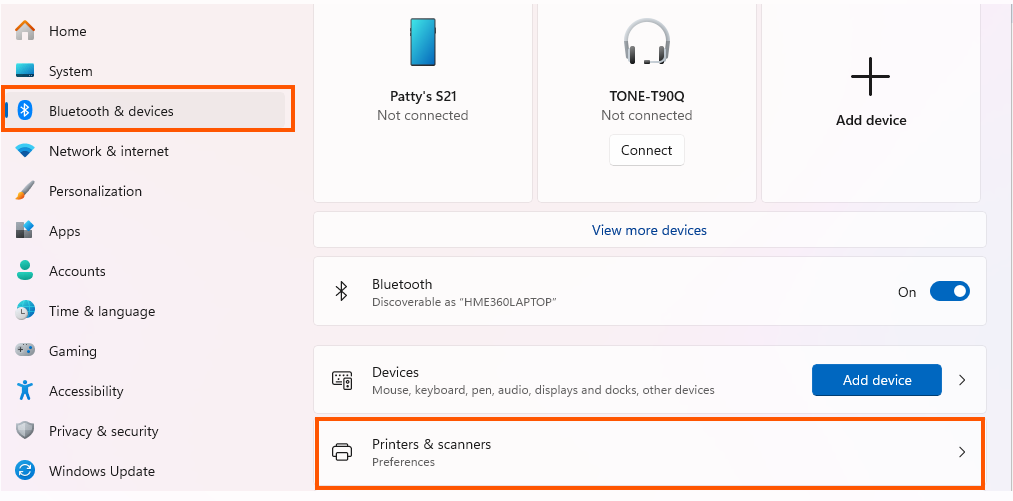Viewport: 1013px width, 501px height.
Task: Click the Network & internet Wi-Fi icon
Action: pyautogui.click(x=26, y=151)
